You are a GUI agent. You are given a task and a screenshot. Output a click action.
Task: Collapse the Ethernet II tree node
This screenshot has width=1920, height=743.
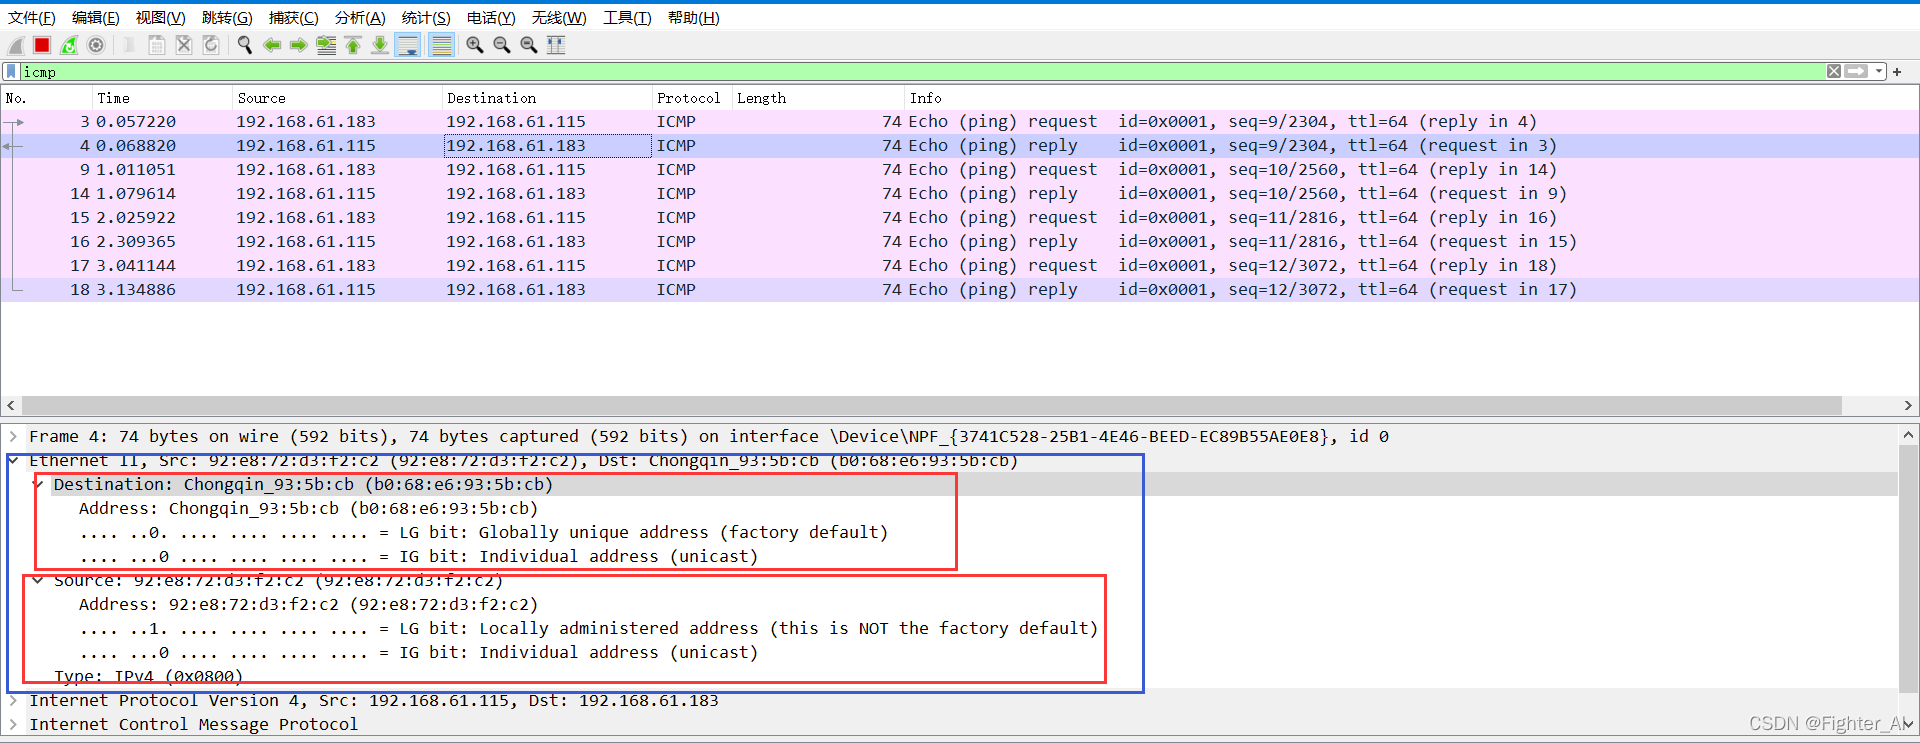click(13, 460)
